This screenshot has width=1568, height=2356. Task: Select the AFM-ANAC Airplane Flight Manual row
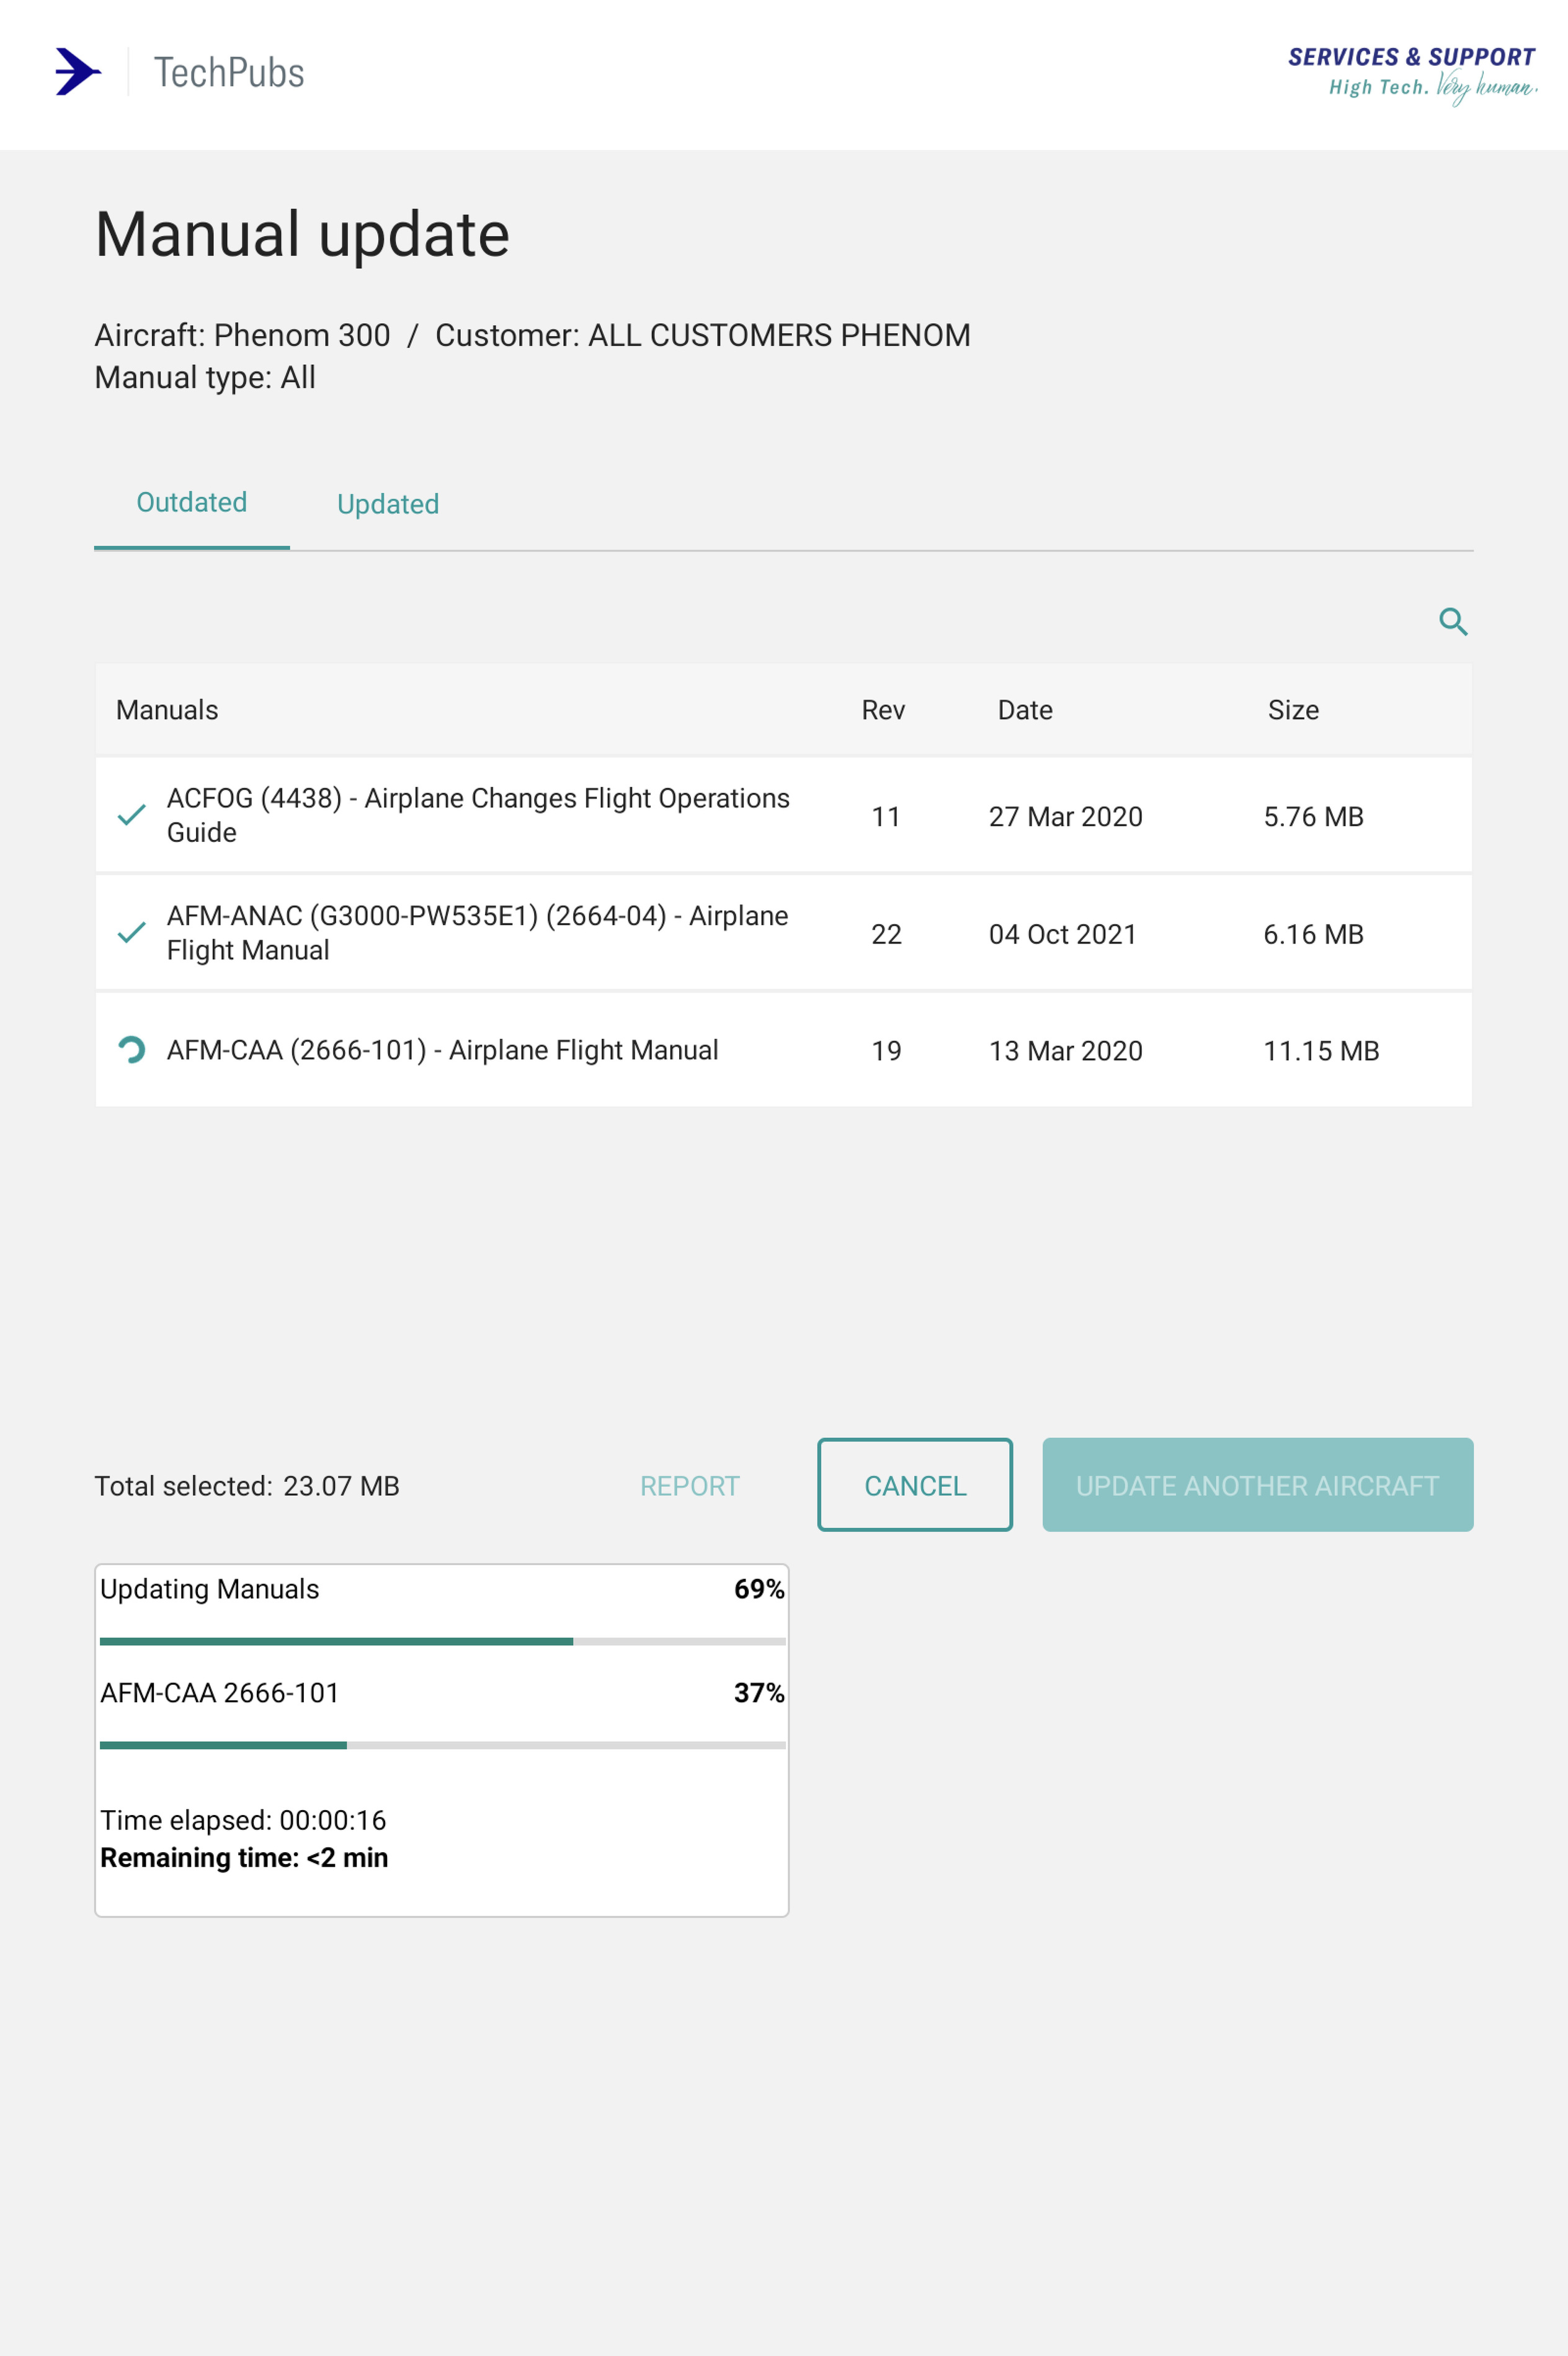pos(783,933)
